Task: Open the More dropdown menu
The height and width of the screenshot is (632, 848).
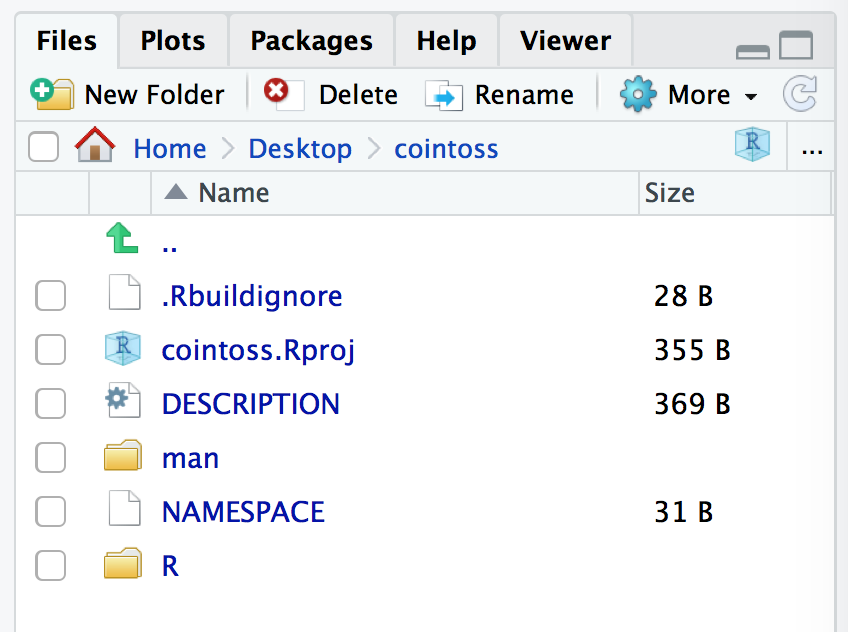Action: coord(689,95)
